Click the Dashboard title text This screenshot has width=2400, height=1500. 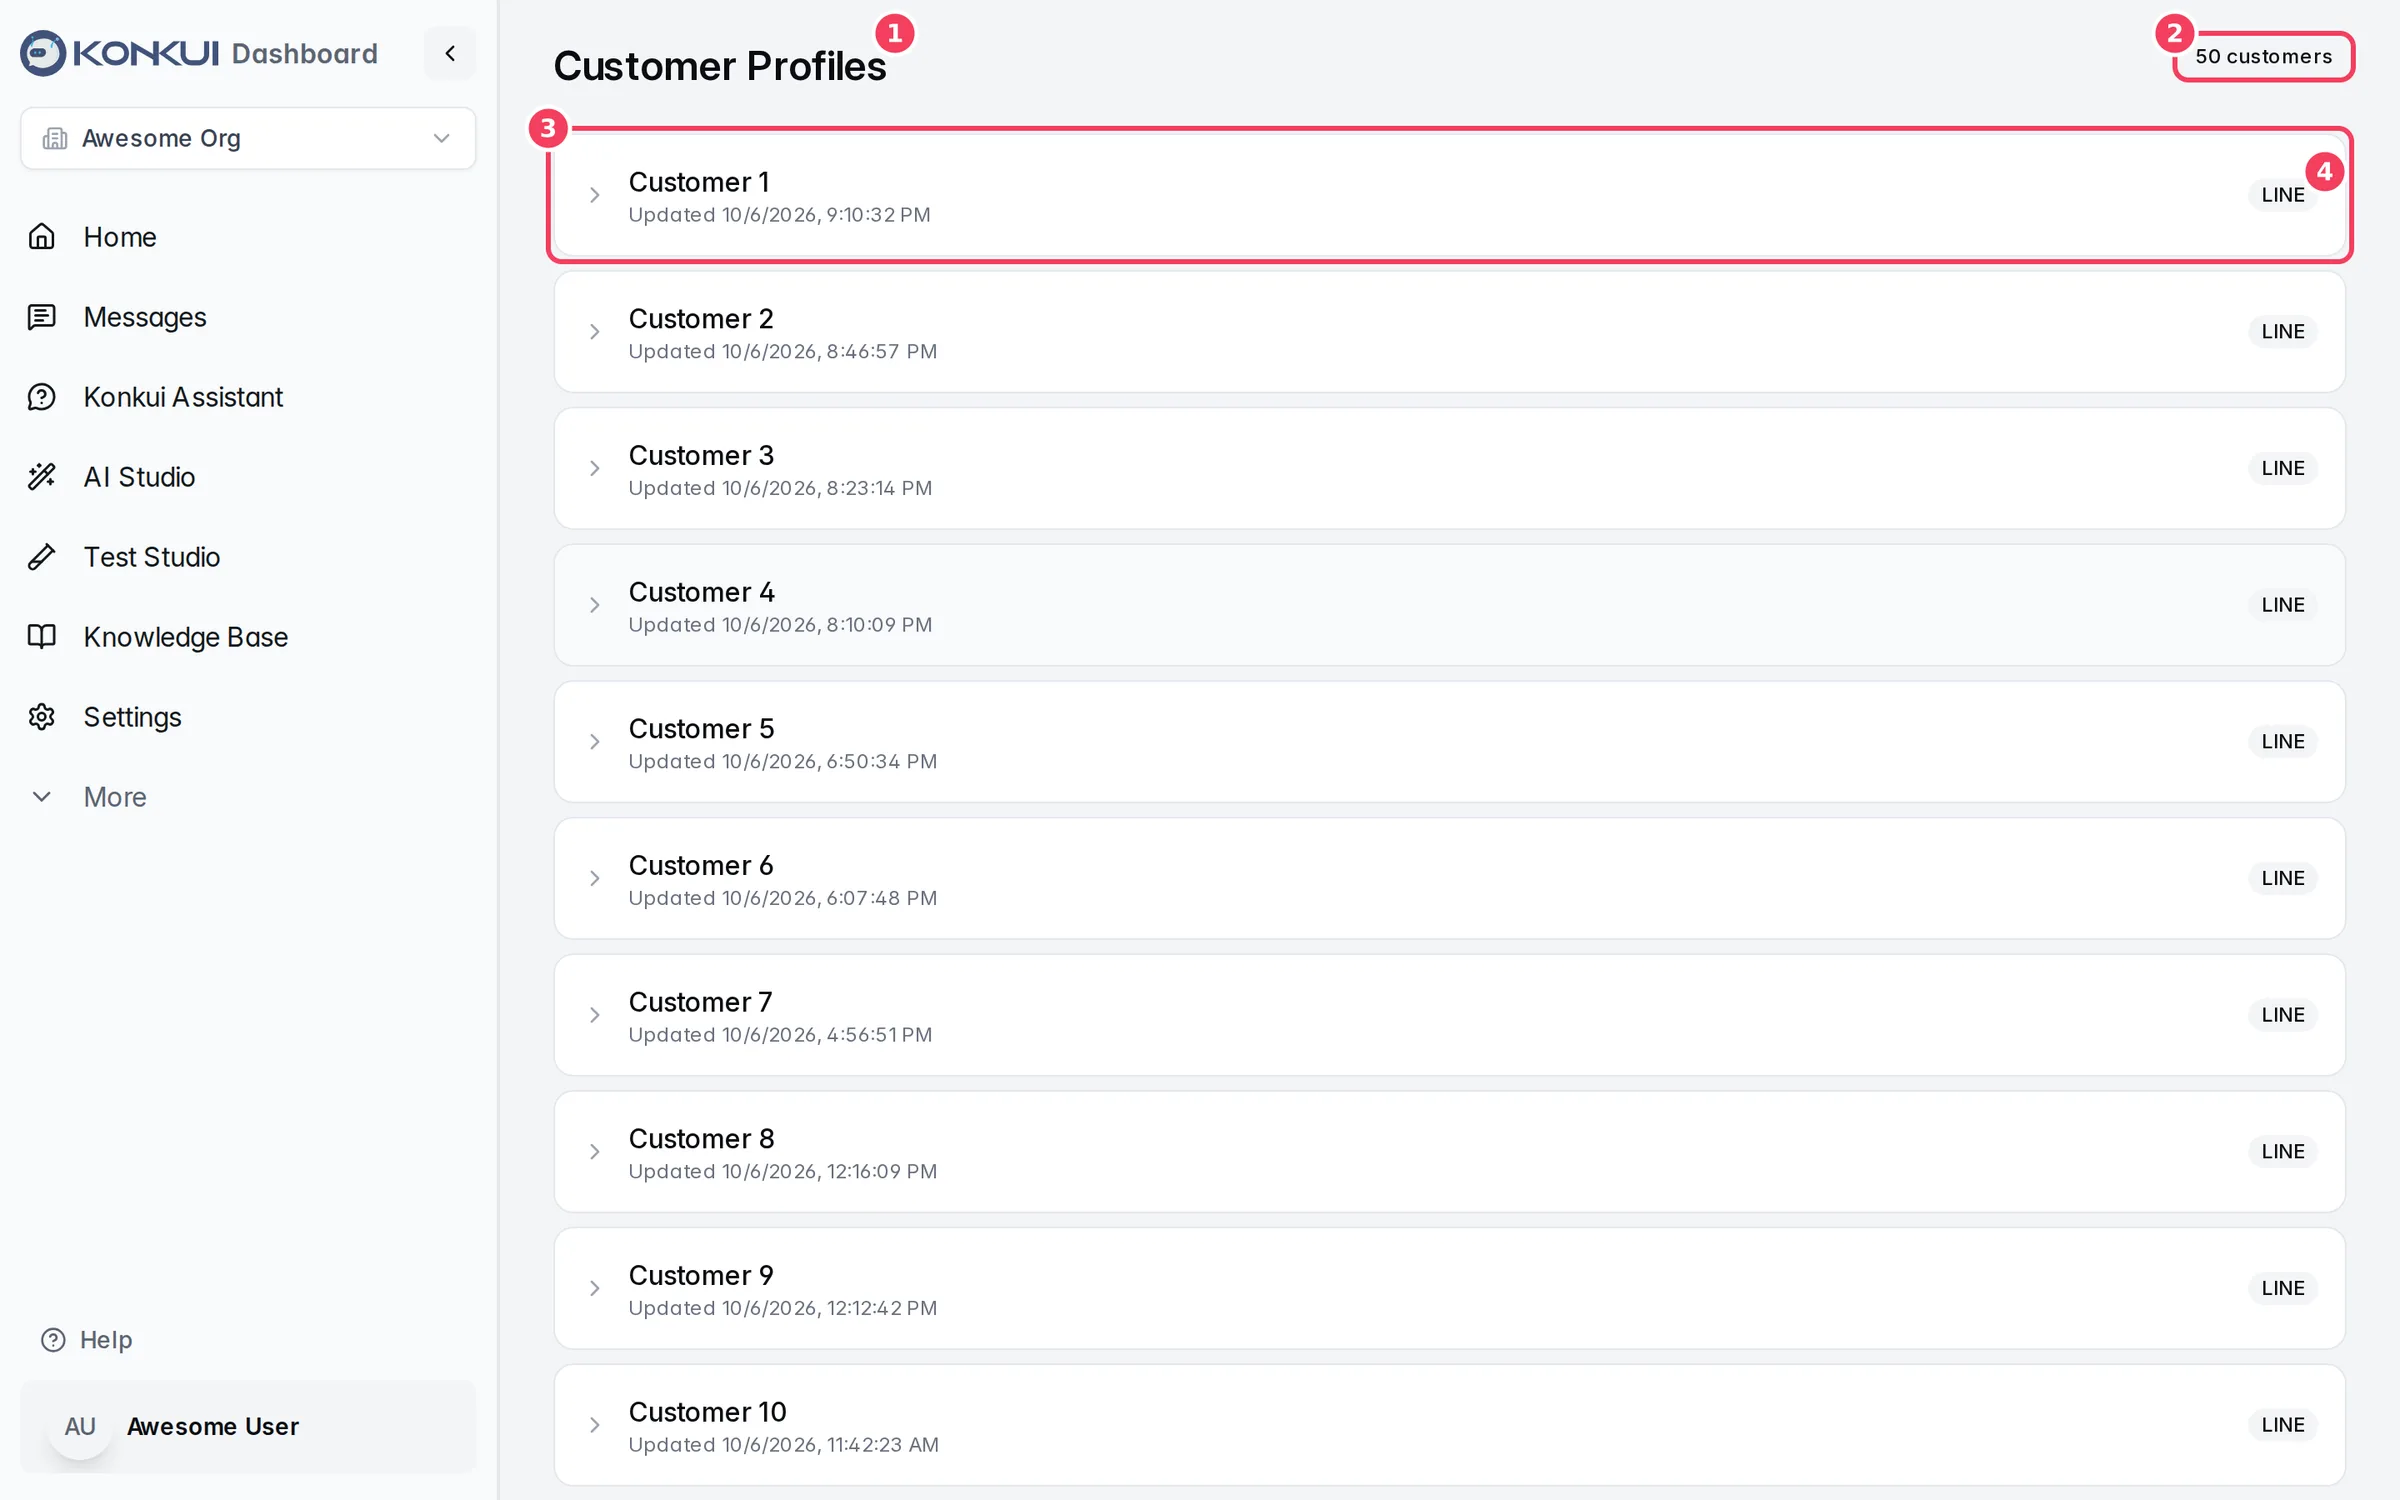pyautogui.click(x=305, y=53)
